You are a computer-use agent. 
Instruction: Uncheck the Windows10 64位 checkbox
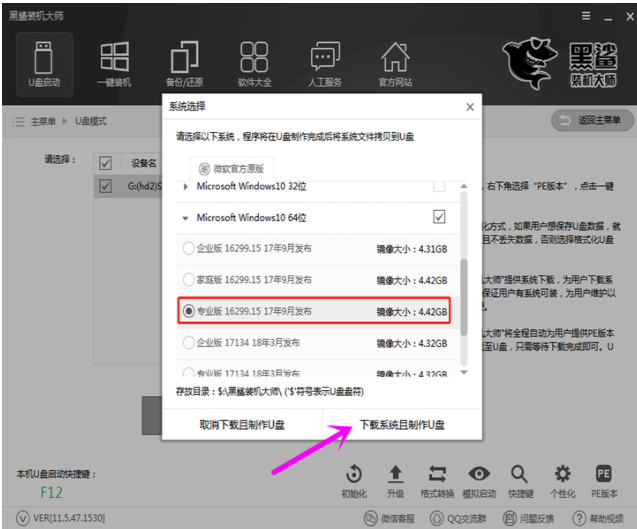coord(439,217)
